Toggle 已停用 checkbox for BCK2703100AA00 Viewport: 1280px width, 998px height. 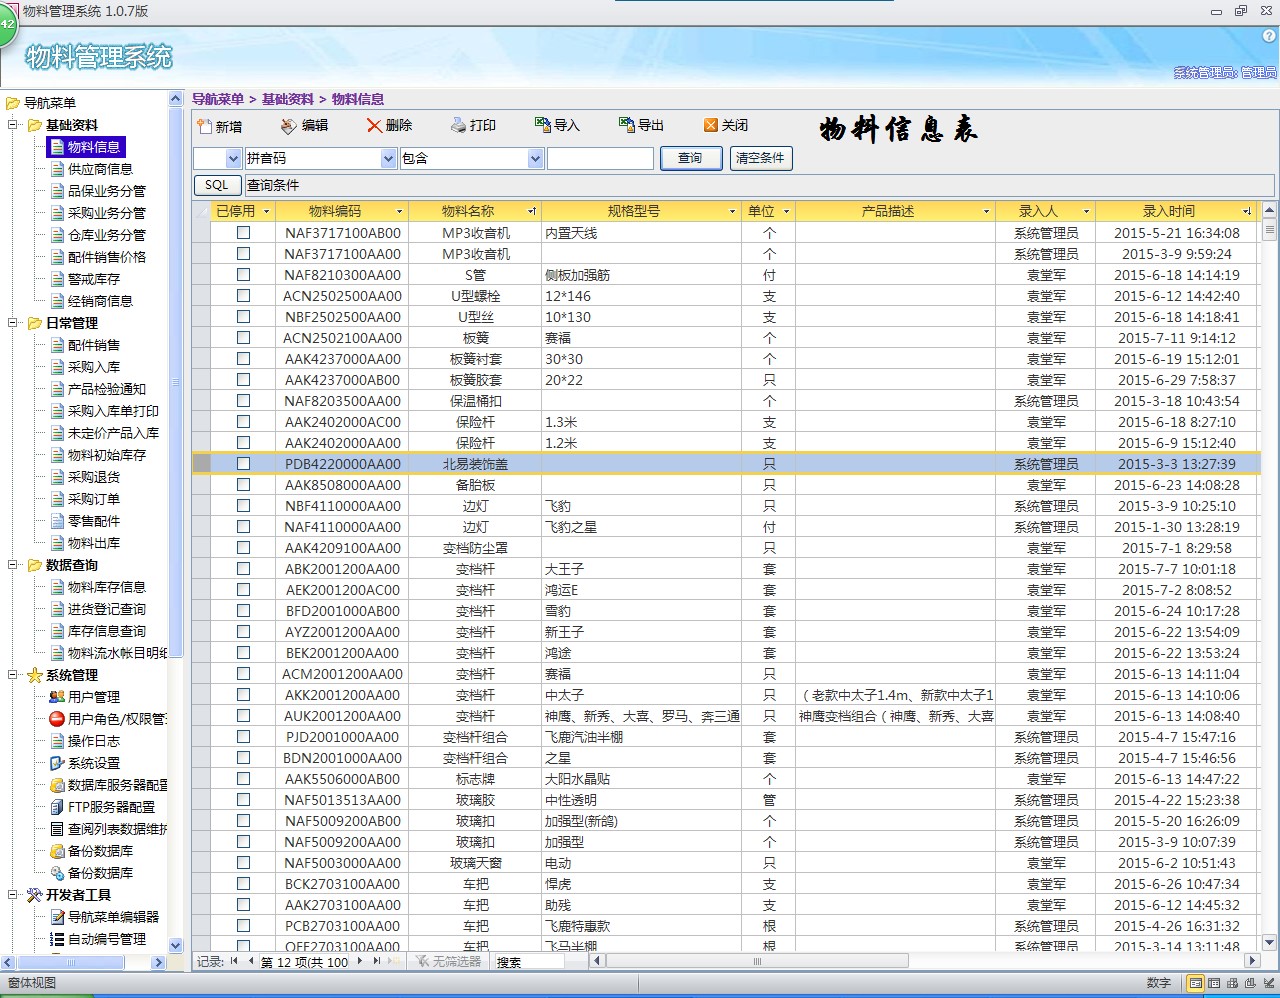[x=243, y=883]
